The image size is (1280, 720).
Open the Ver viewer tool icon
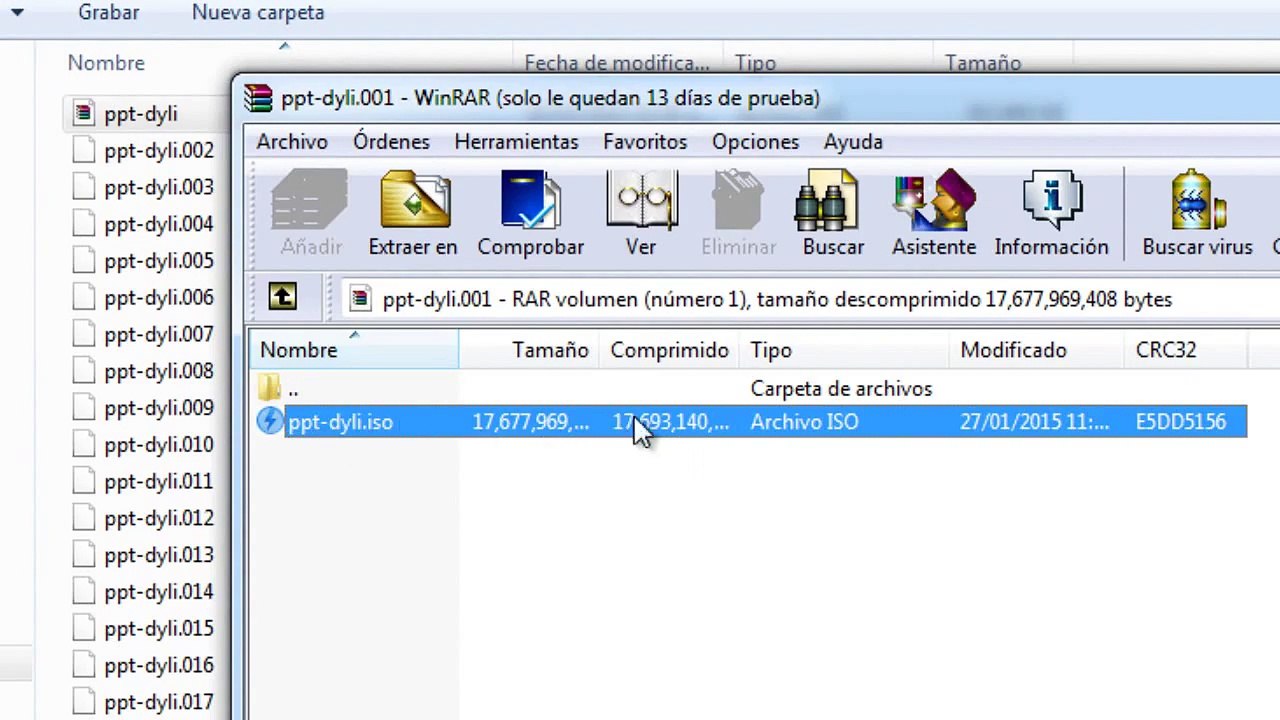(x=641, y=213)
